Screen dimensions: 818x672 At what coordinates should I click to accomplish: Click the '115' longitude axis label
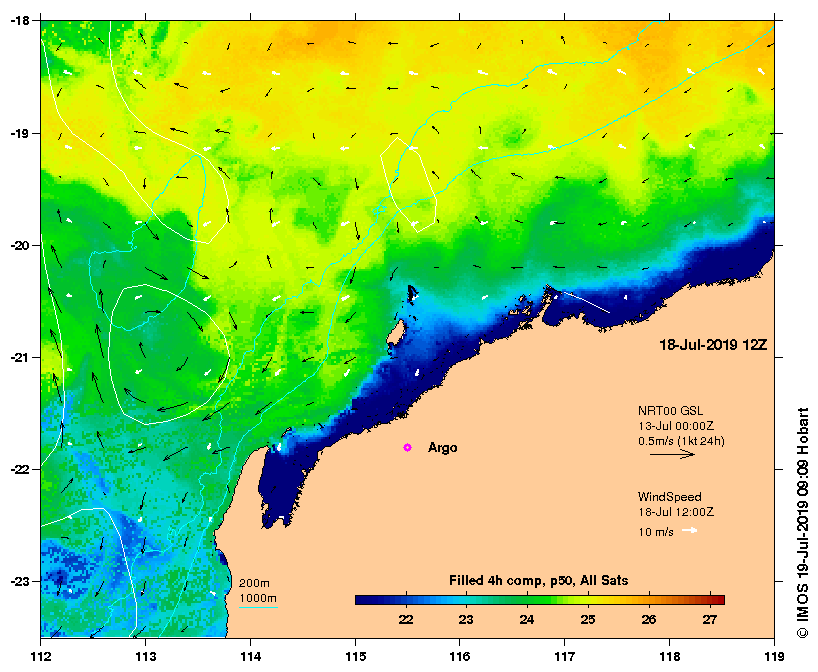[x=355, y=657]
